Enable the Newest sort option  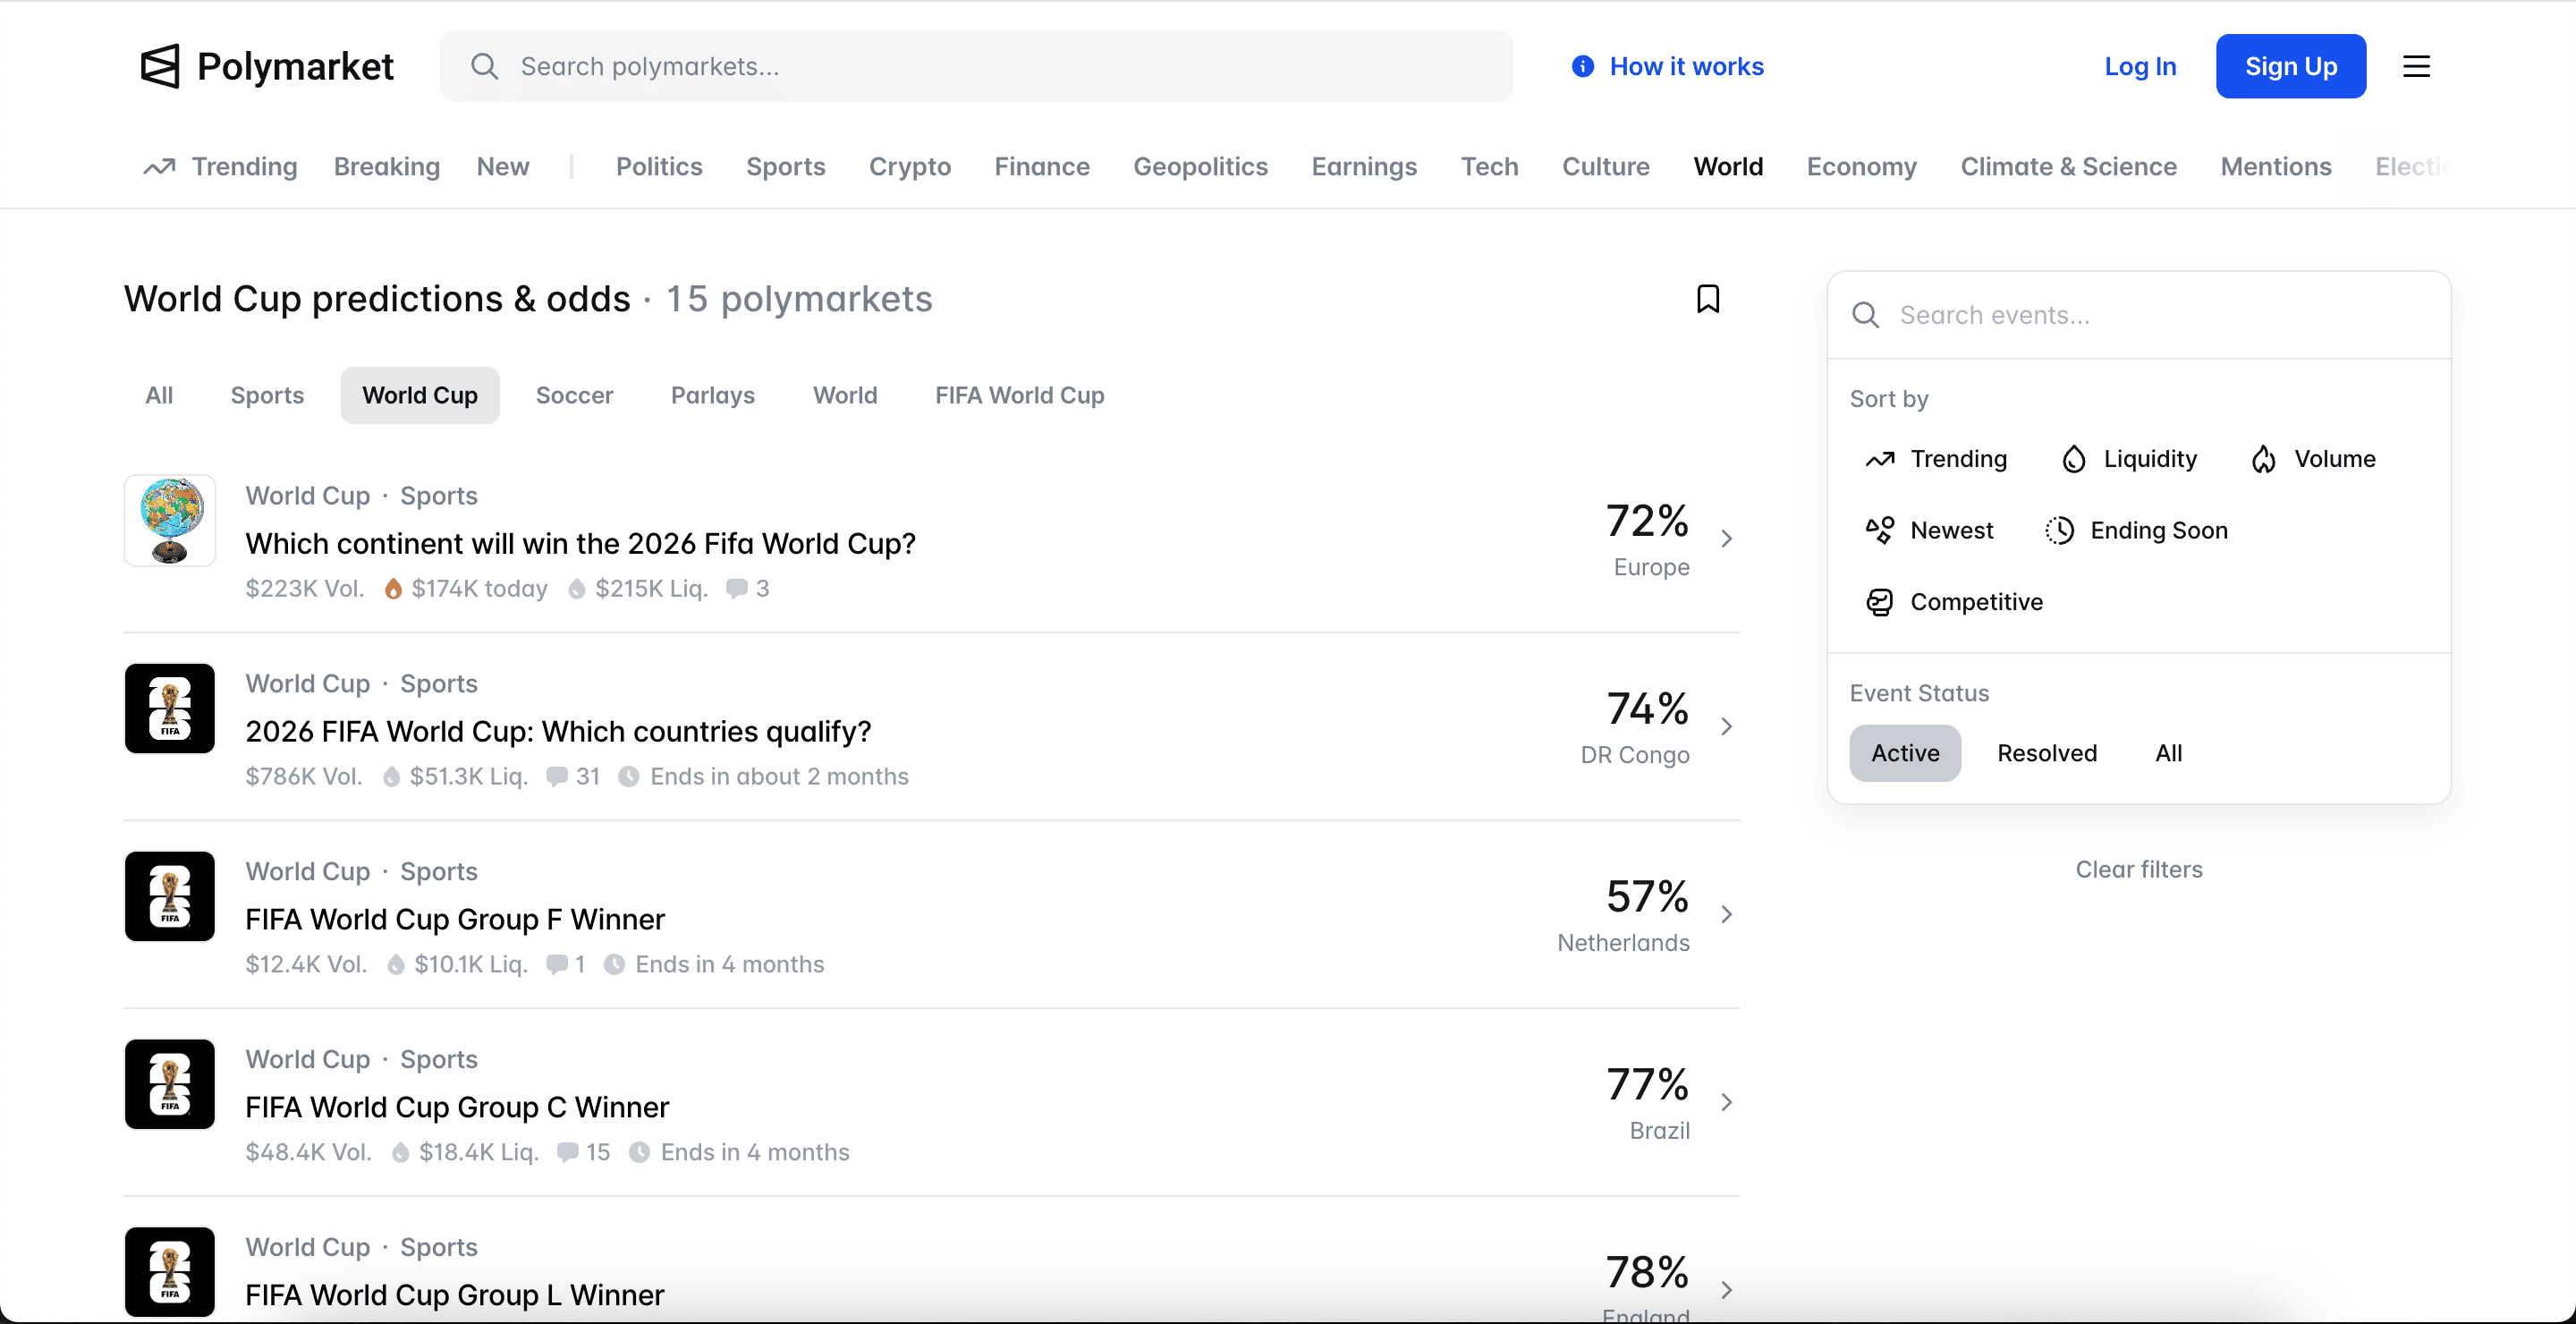[1880, 531]
